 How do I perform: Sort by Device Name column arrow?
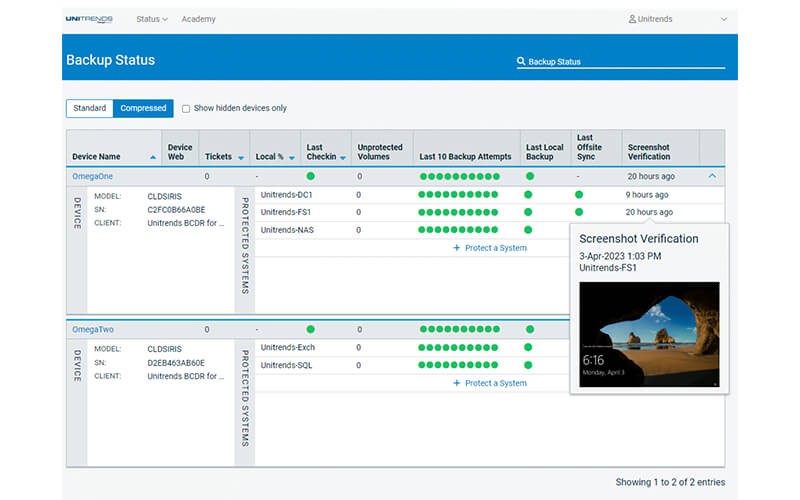[153, 158]
